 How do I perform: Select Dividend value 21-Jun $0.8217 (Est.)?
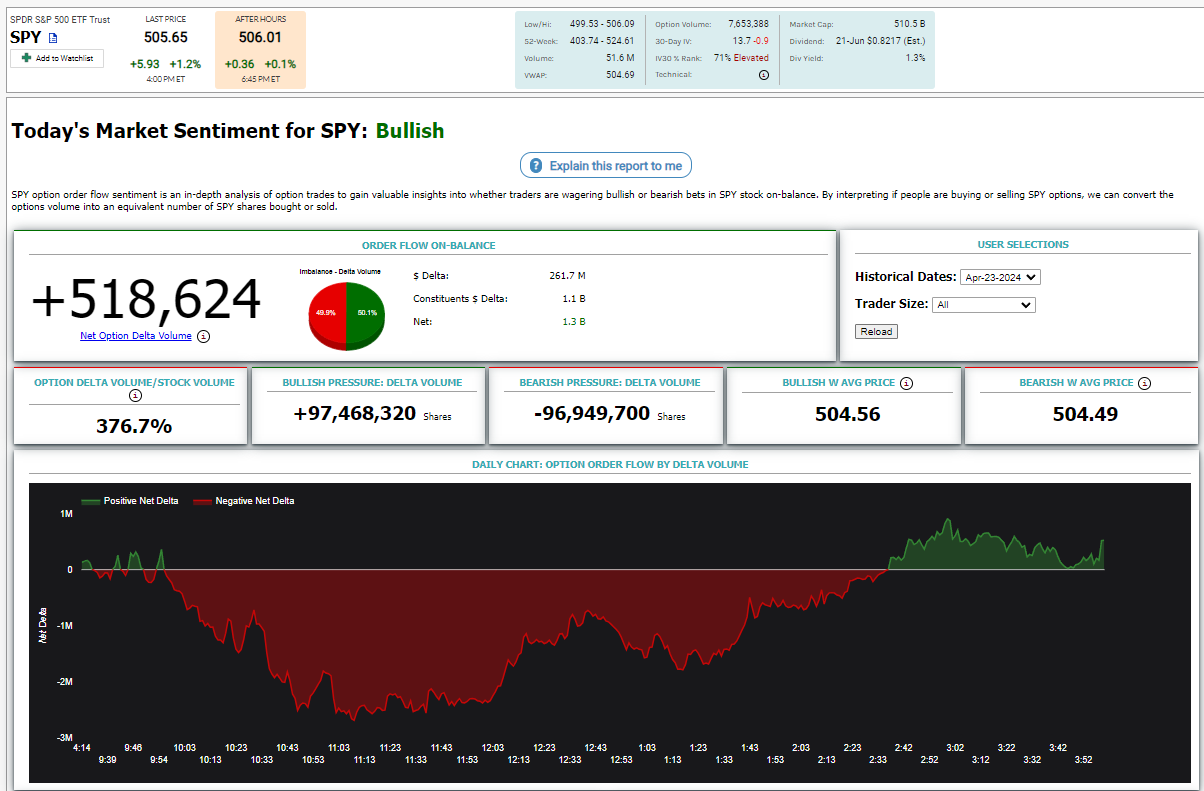(x=881, y=41)
